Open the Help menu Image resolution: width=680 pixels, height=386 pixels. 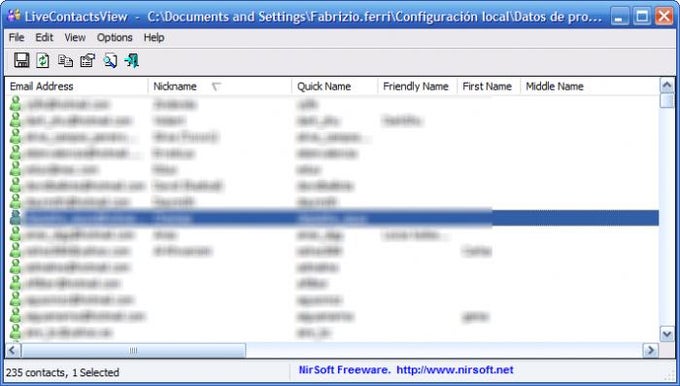[154, 38]
